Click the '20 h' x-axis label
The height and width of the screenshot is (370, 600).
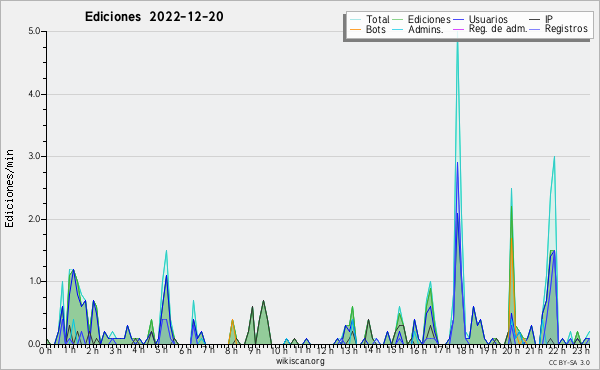(510, 351)
